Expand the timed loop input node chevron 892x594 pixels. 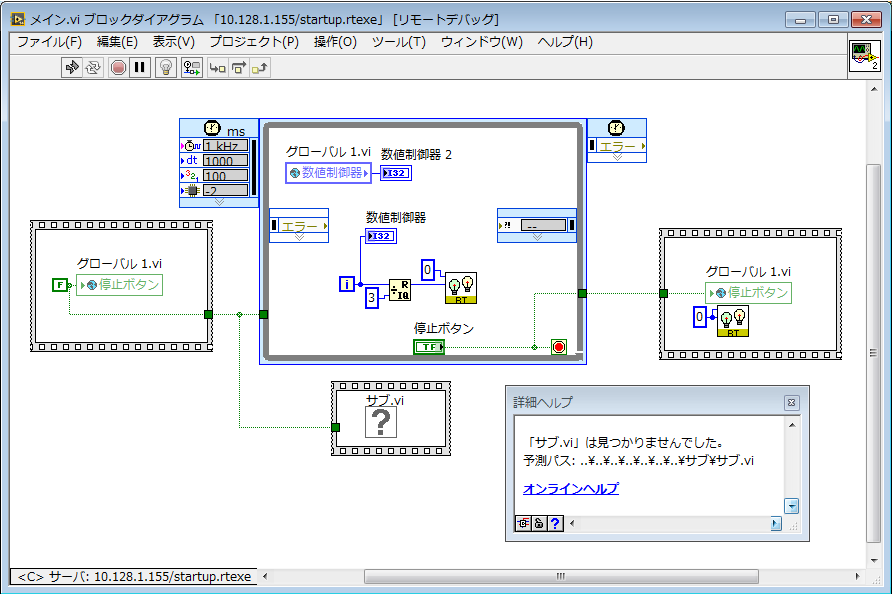click(219, 202)
